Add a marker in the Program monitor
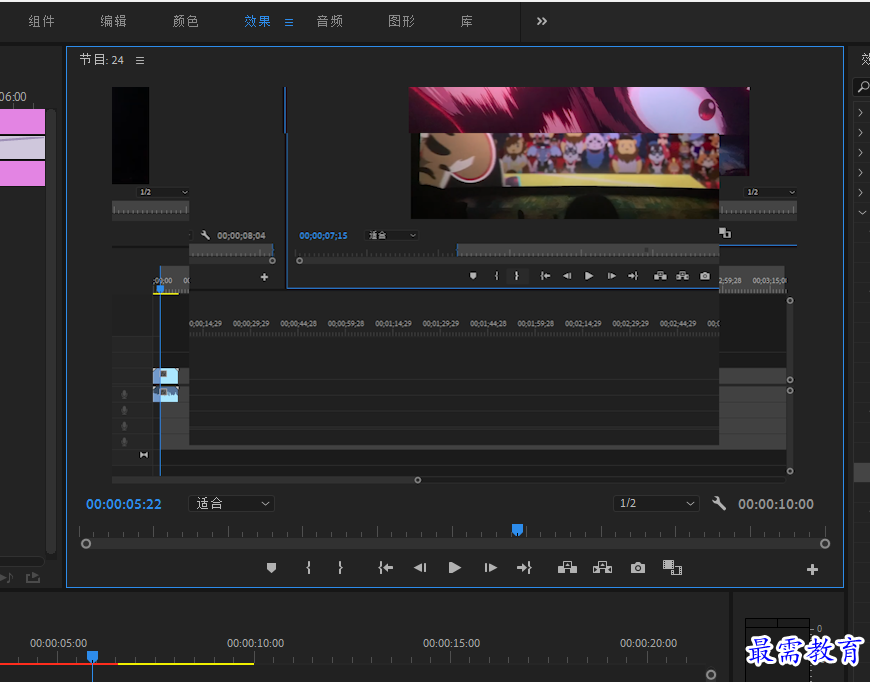870x682 pixels. (271, 568)
